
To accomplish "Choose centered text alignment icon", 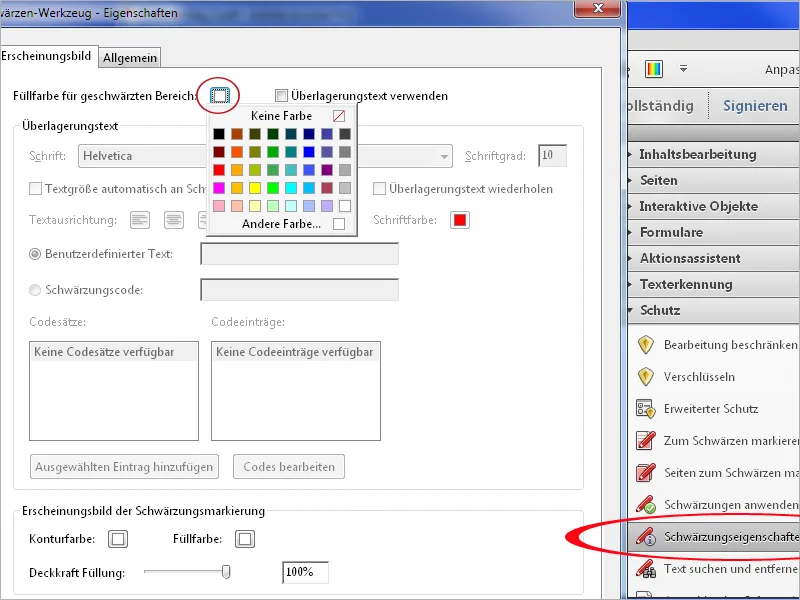I will point(173,220).
